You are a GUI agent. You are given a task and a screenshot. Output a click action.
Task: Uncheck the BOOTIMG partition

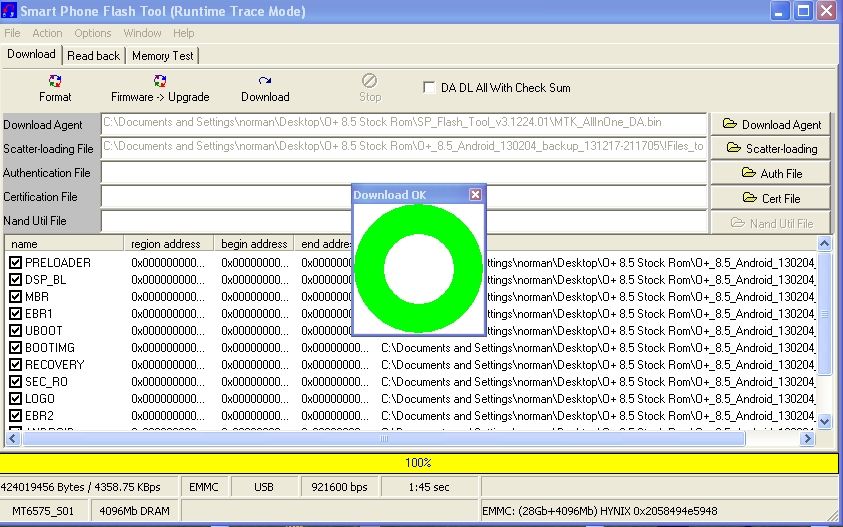click(15, 348)
